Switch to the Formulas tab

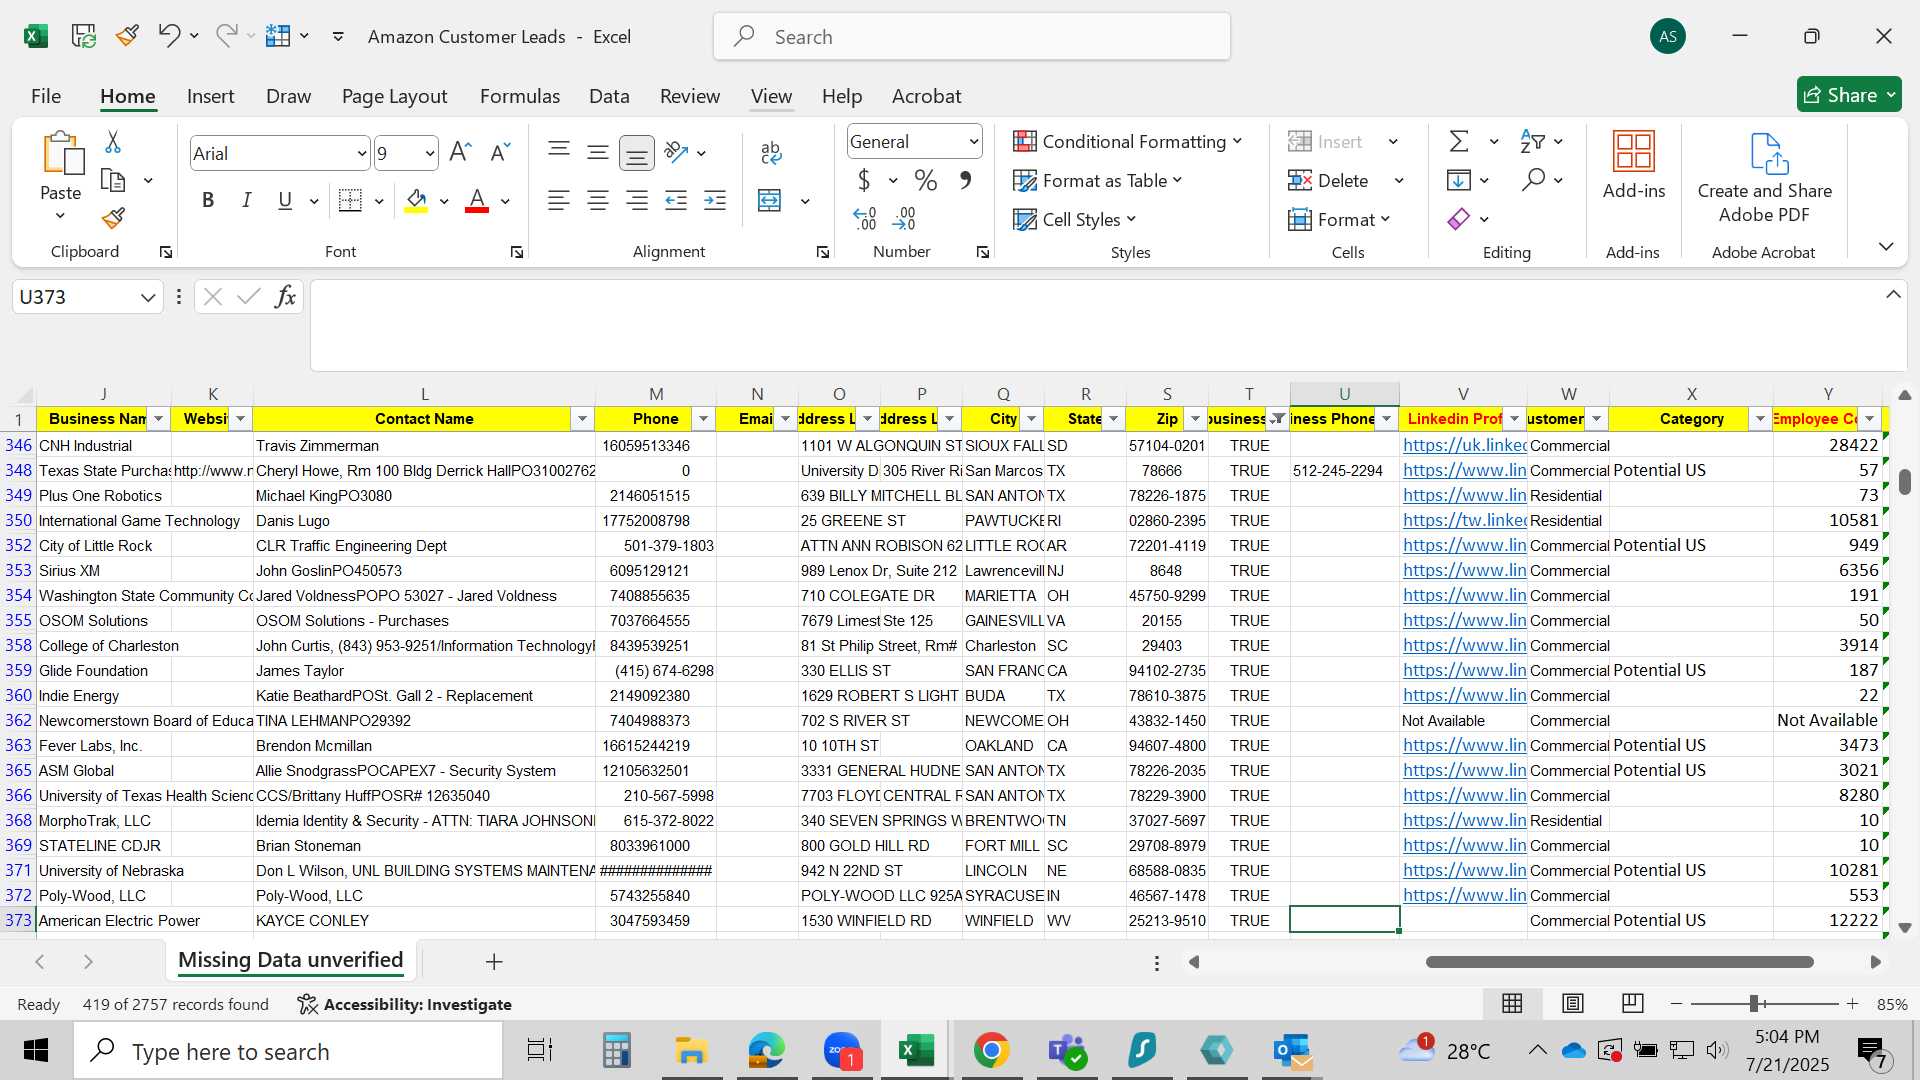520,96
